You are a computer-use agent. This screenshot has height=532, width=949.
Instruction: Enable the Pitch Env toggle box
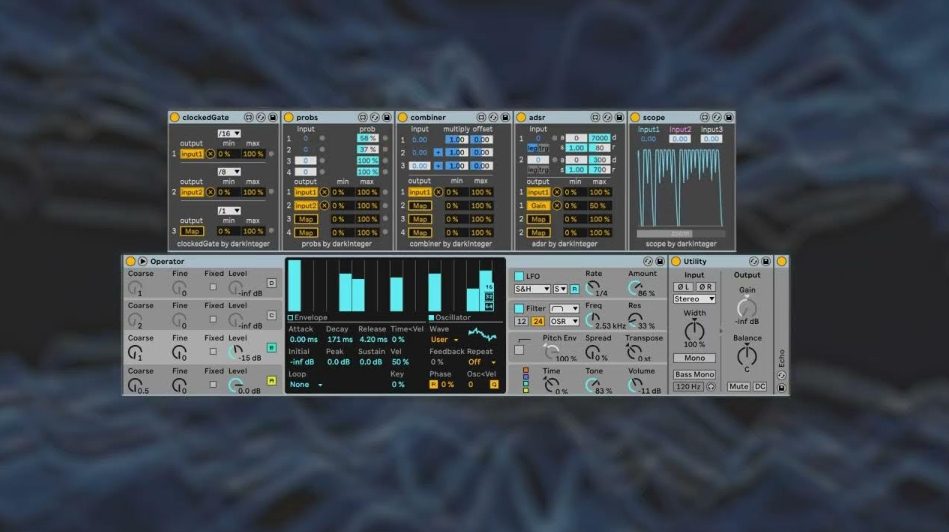coord(519,349)
